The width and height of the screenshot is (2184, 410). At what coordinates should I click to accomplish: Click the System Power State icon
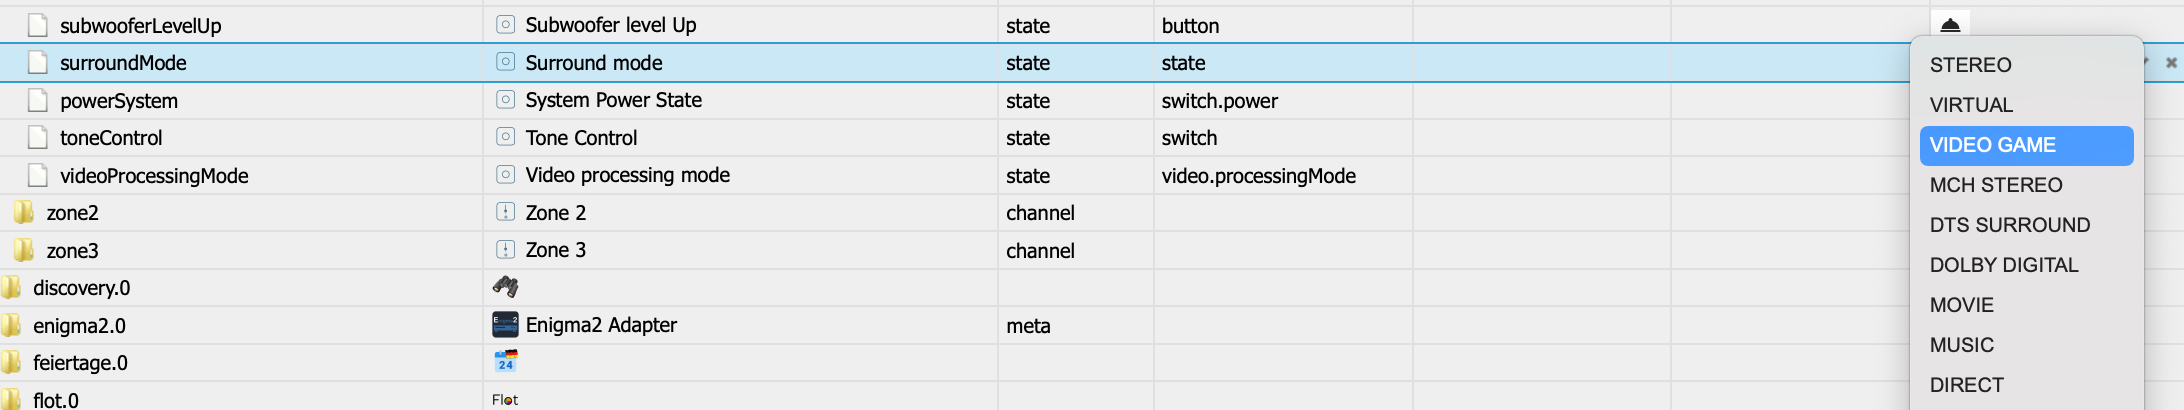505,100
